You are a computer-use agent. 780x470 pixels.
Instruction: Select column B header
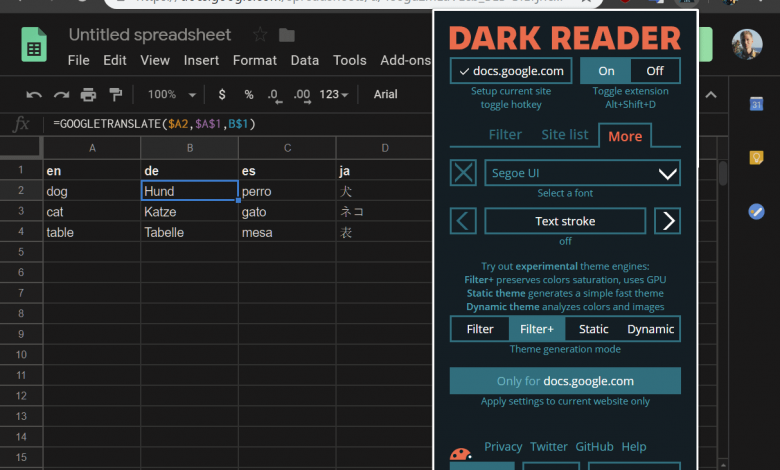pyautogui.click(x=190, y=148)
